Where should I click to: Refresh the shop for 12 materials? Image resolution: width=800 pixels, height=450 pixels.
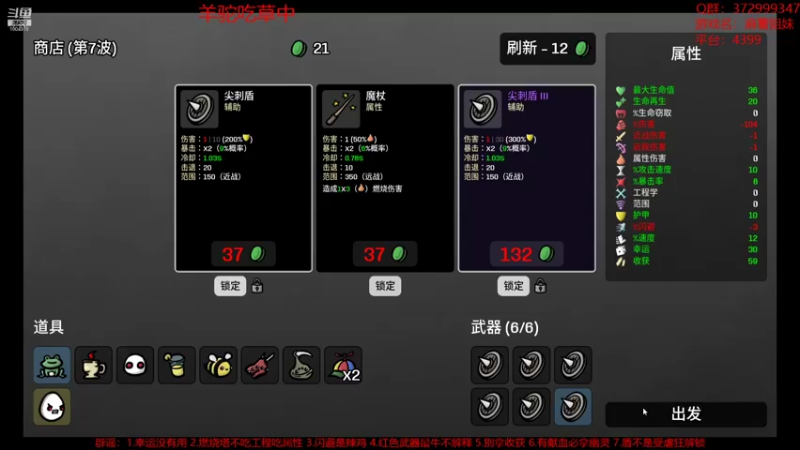547,48
